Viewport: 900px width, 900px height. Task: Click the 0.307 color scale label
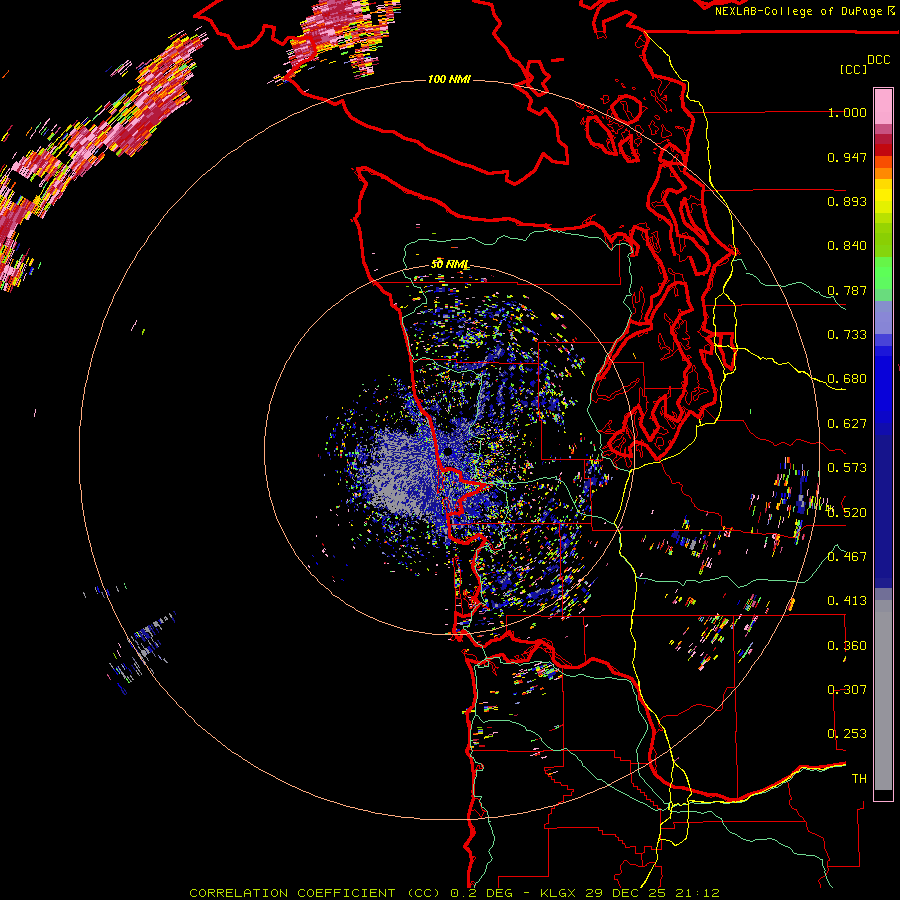[x=847, y=690]
